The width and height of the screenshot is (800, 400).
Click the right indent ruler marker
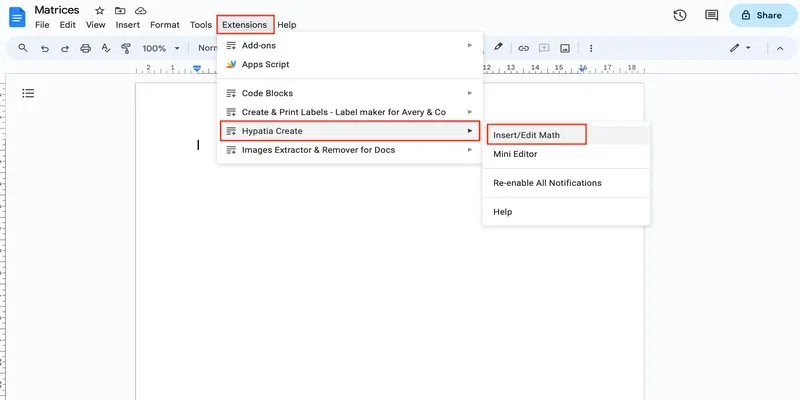coord(583,68)
